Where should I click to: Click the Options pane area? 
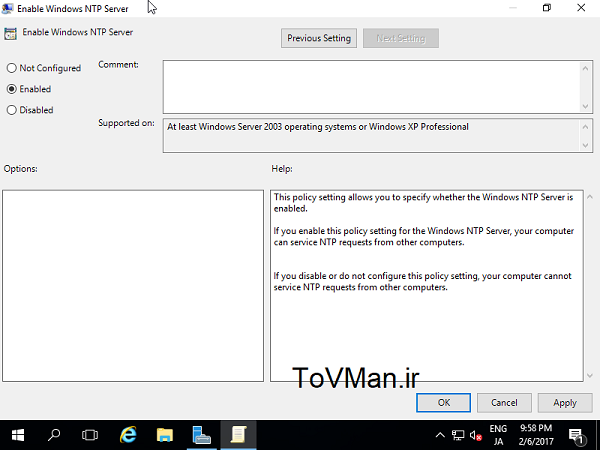pyautogui.click(x=133, y=286)
